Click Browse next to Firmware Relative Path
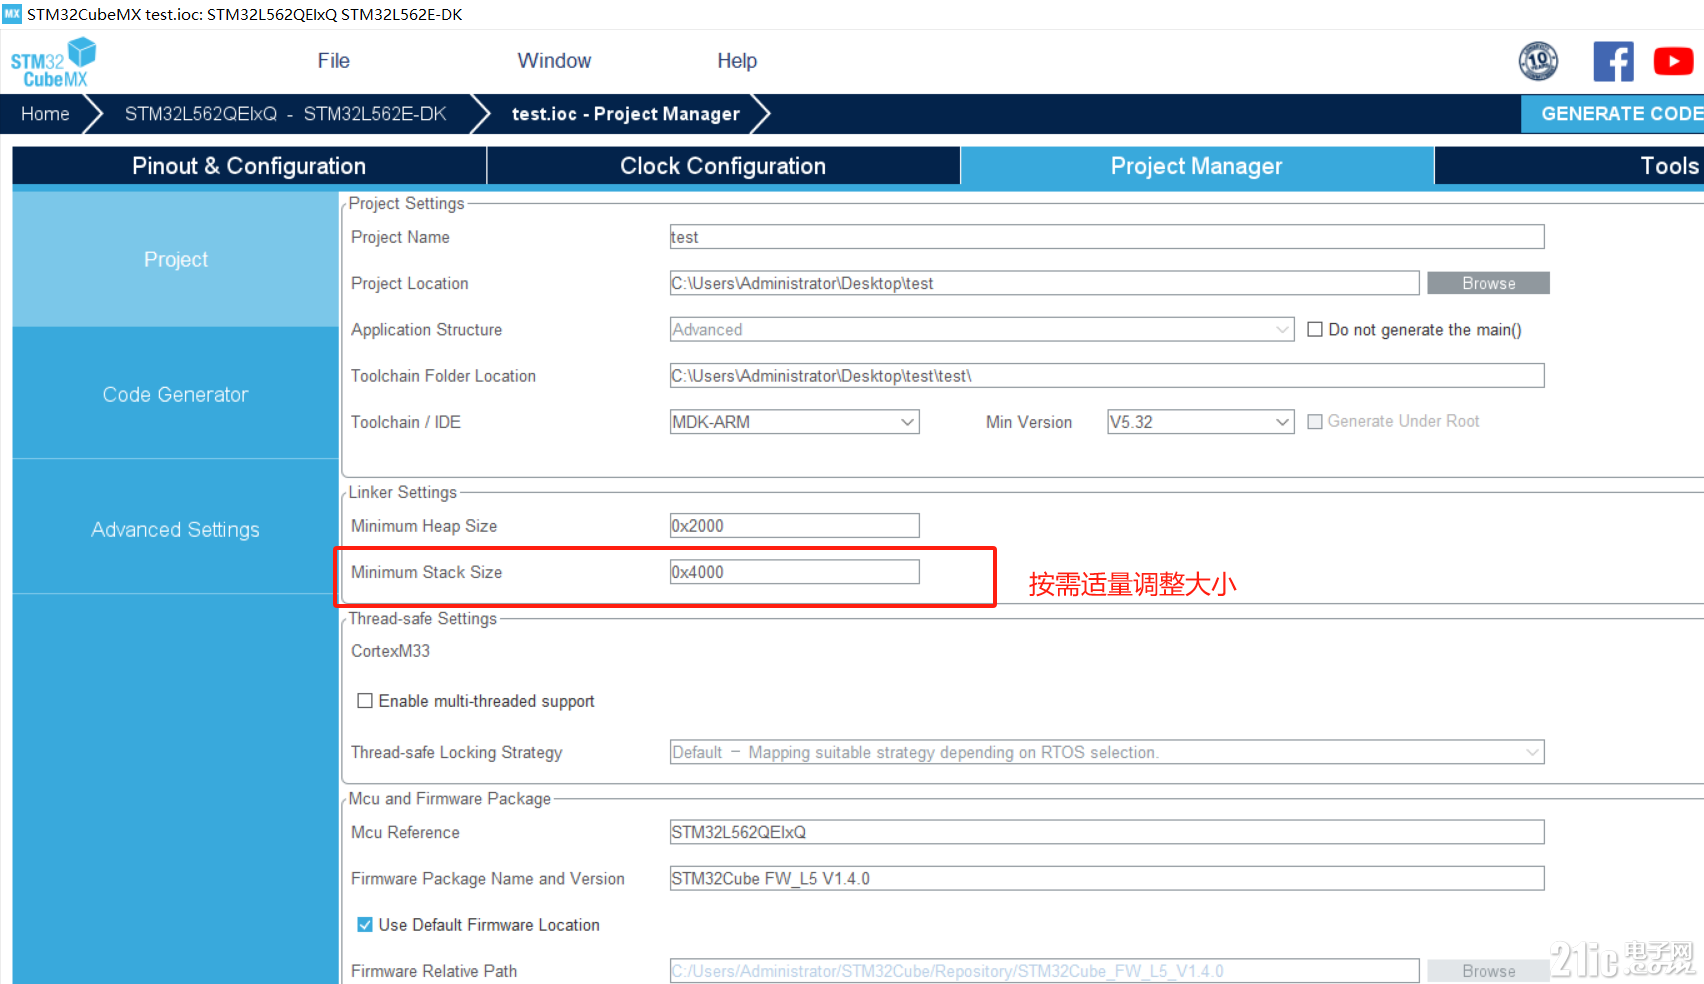The image size is (1704, 984). pyautogui.click(x=1488, y=971)
